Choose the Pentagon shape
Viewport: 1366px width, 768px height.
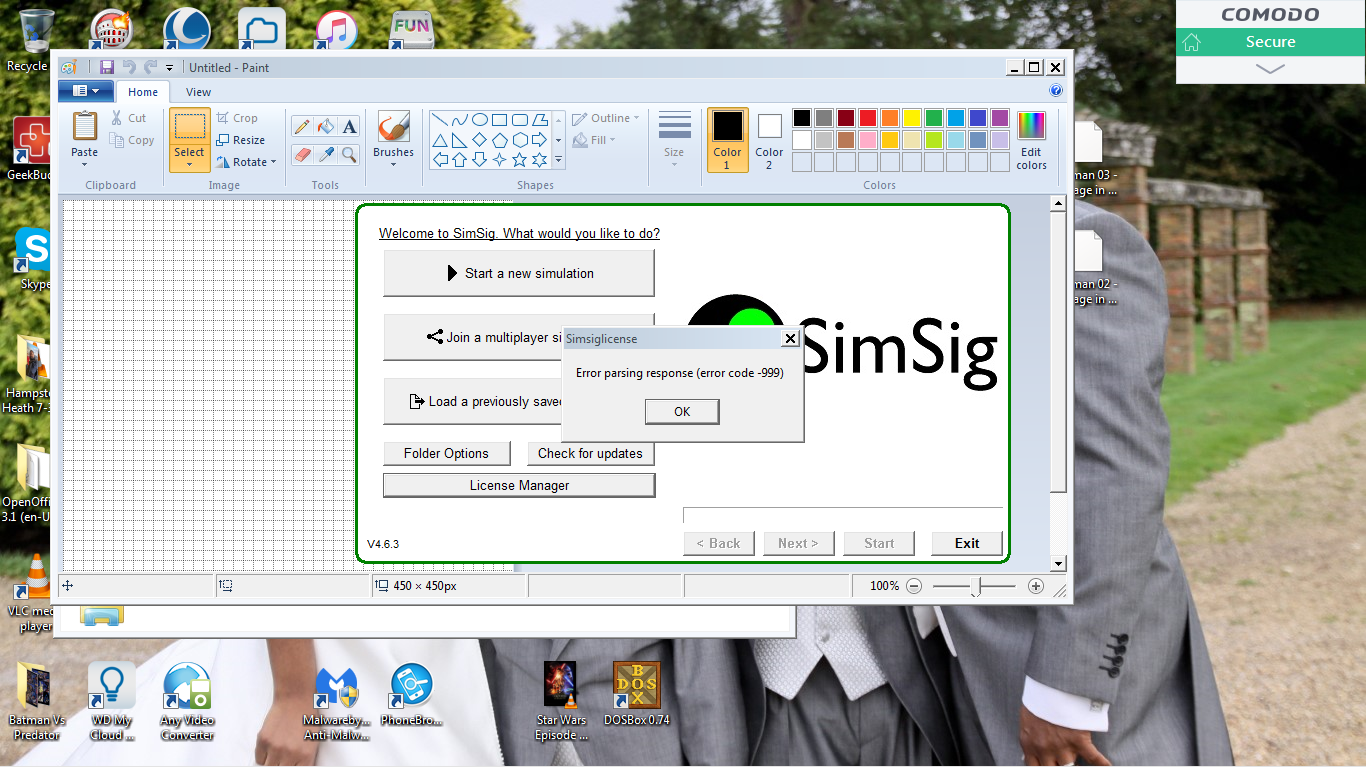coord(499,139)
